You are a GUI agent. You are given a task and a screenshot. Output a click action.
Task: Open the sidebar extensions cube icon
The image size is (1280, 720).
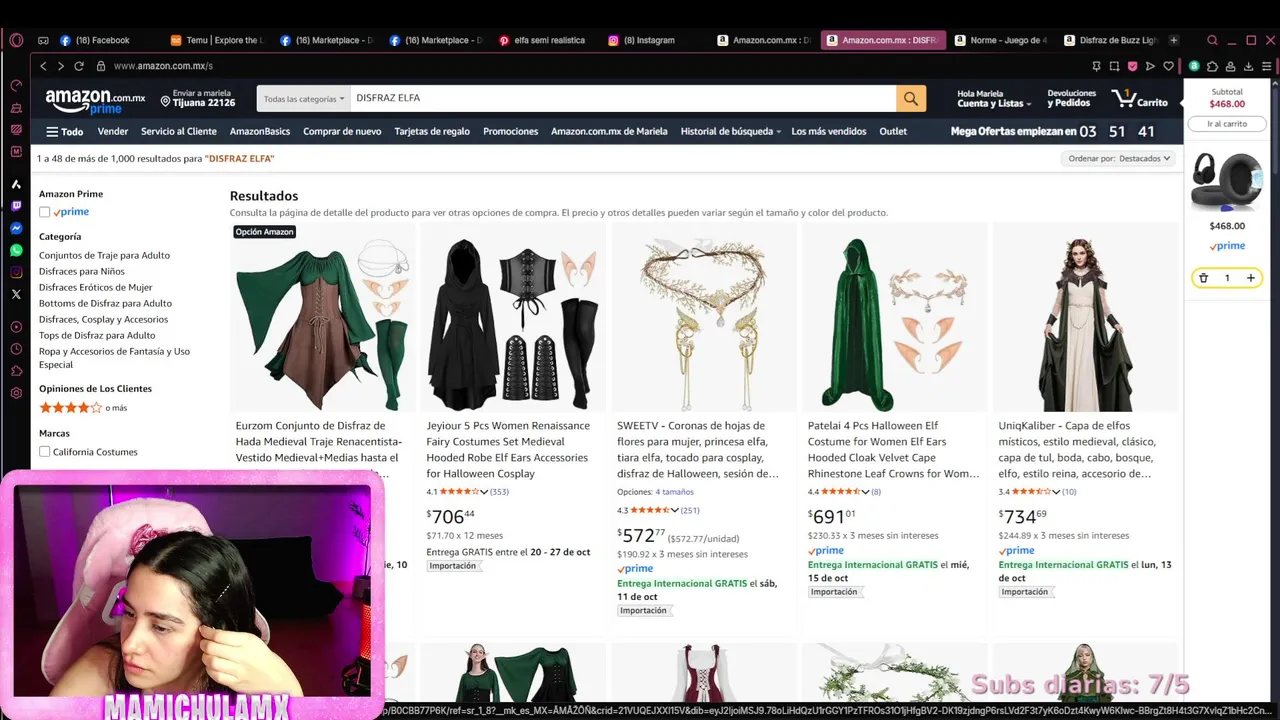(x=16, y=371)
